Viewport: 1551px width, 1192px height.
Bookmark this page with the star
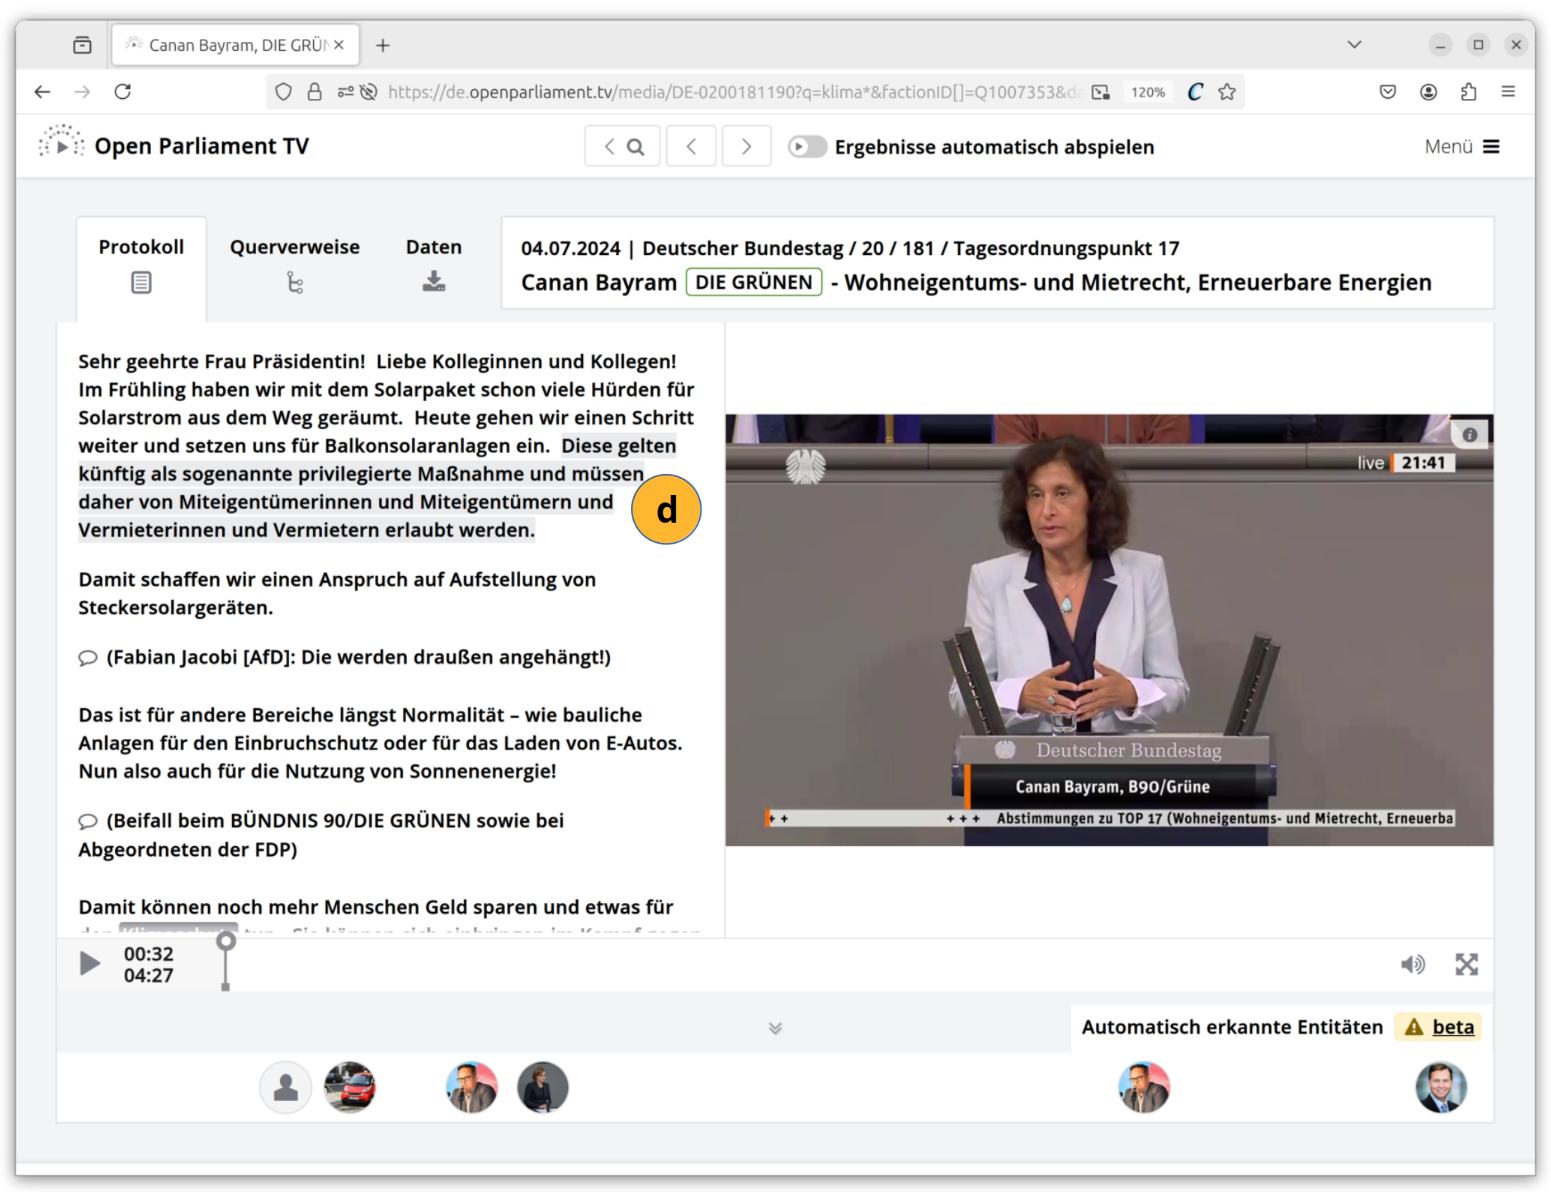click(x=1227, y=92)
